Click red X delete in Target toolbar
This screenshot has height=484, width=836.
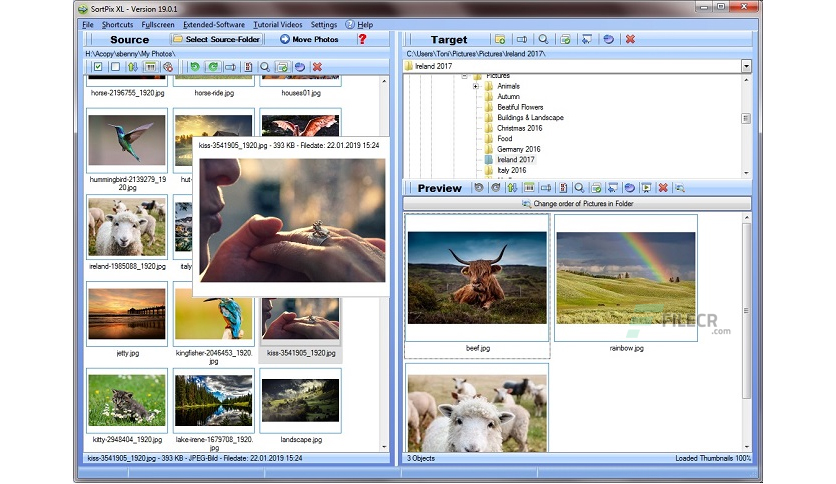(x=630, y=39)
